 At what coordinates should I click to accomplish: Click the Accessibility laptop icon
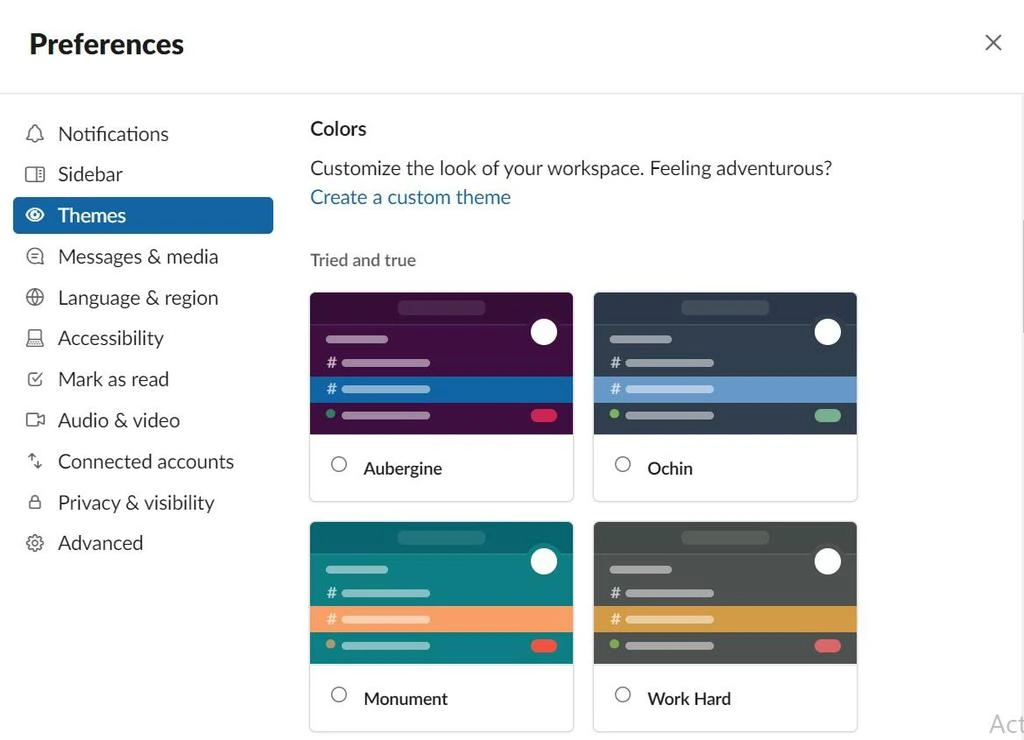point(35,339)
